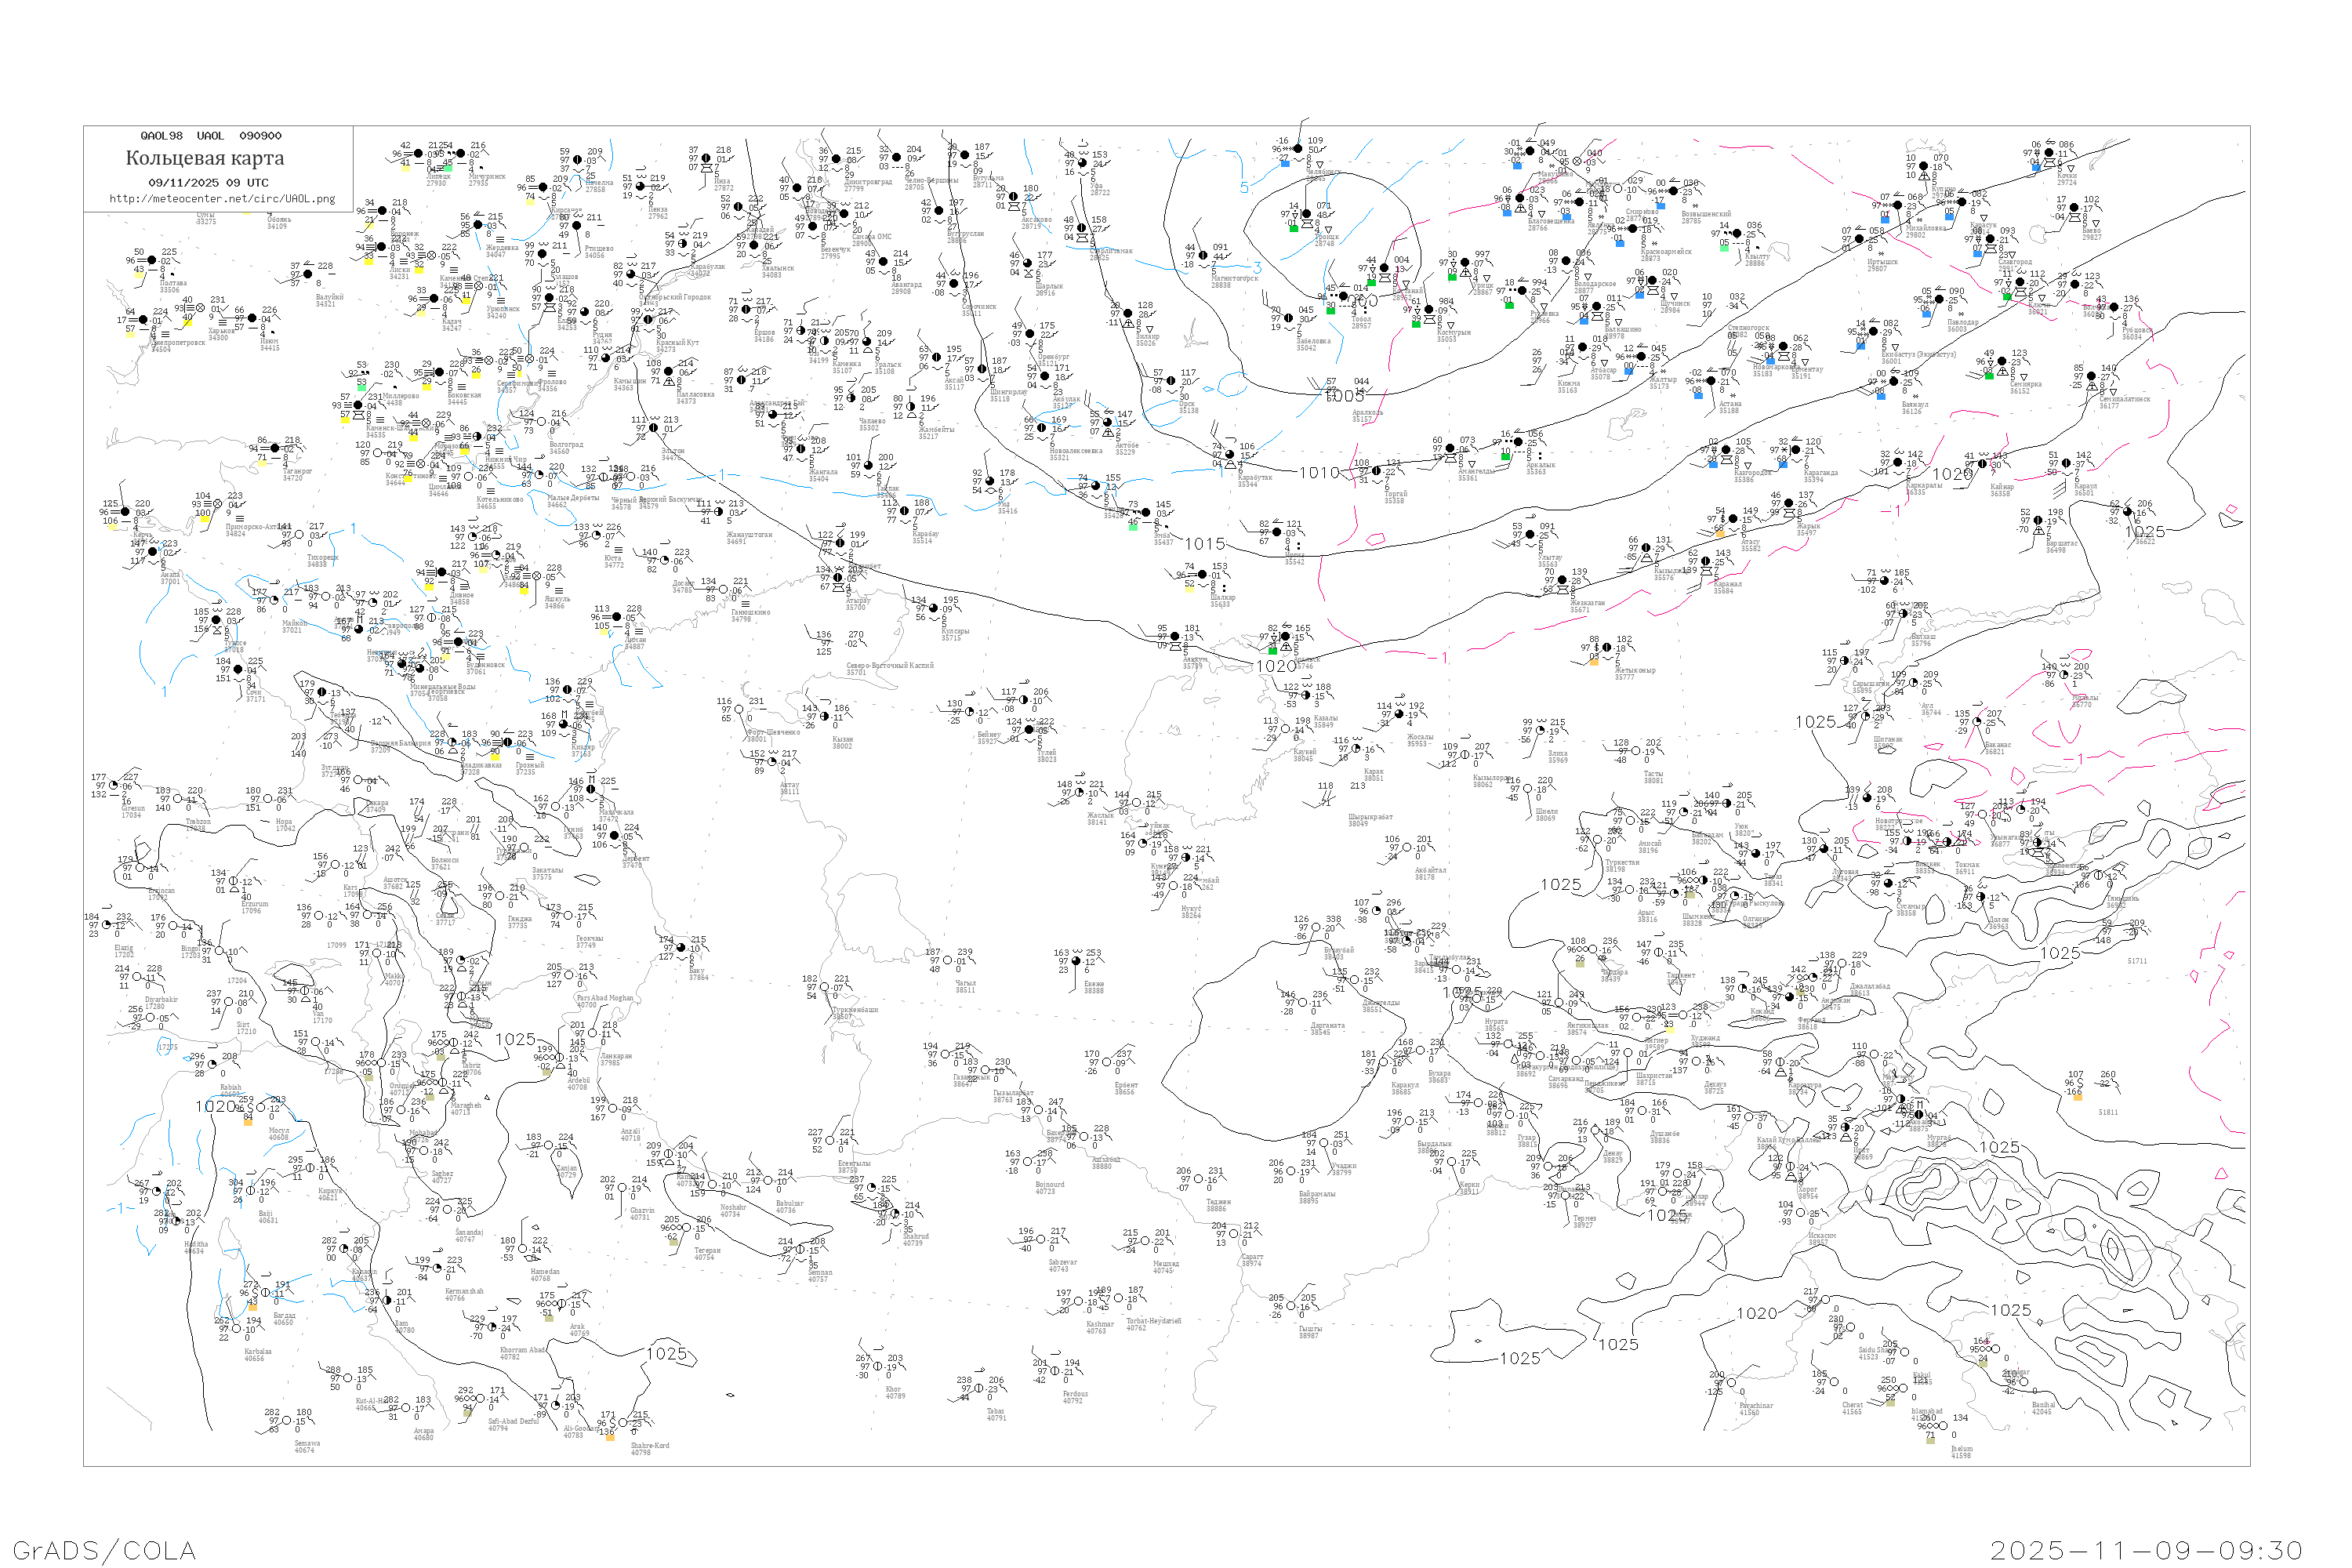Click blue square at Челябинск station
2352x1568 pixels.
click(1285, 162)
